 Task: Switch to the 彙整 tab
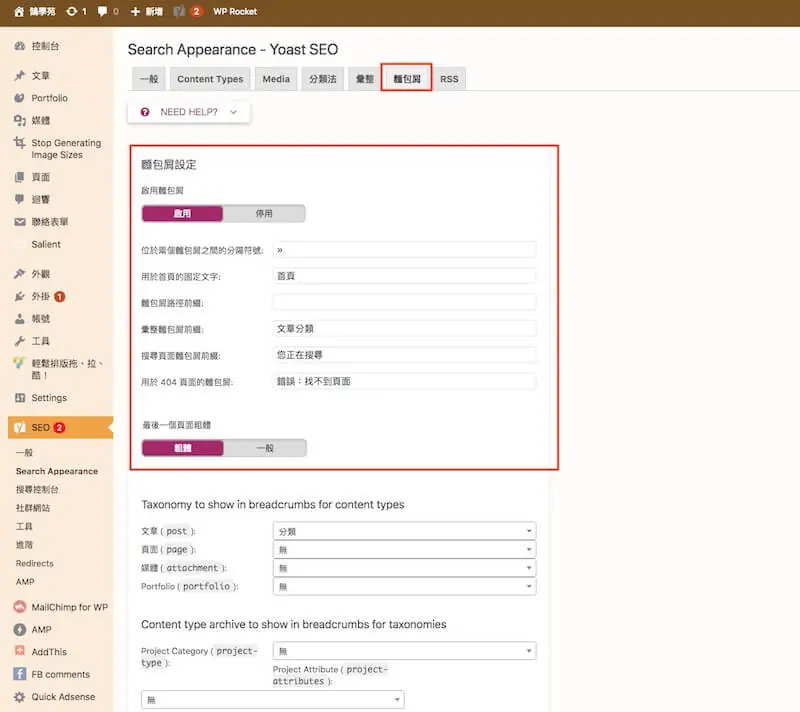pyautogui.click(x=364, y=79)
